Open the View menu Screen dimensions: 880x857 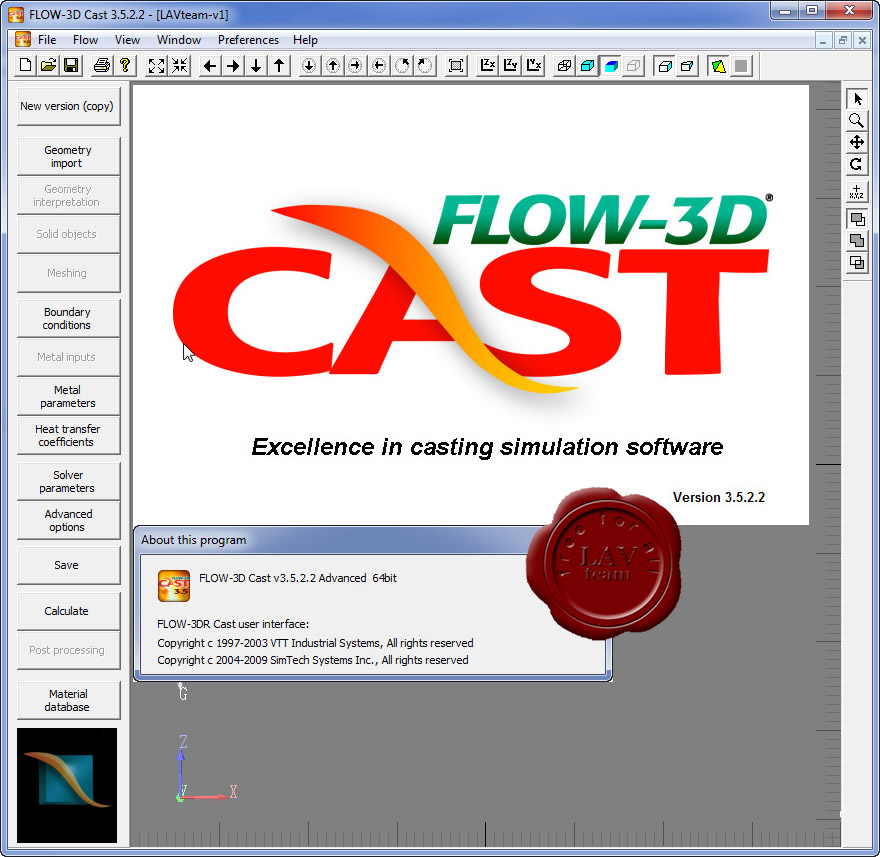tap(127, 40)
